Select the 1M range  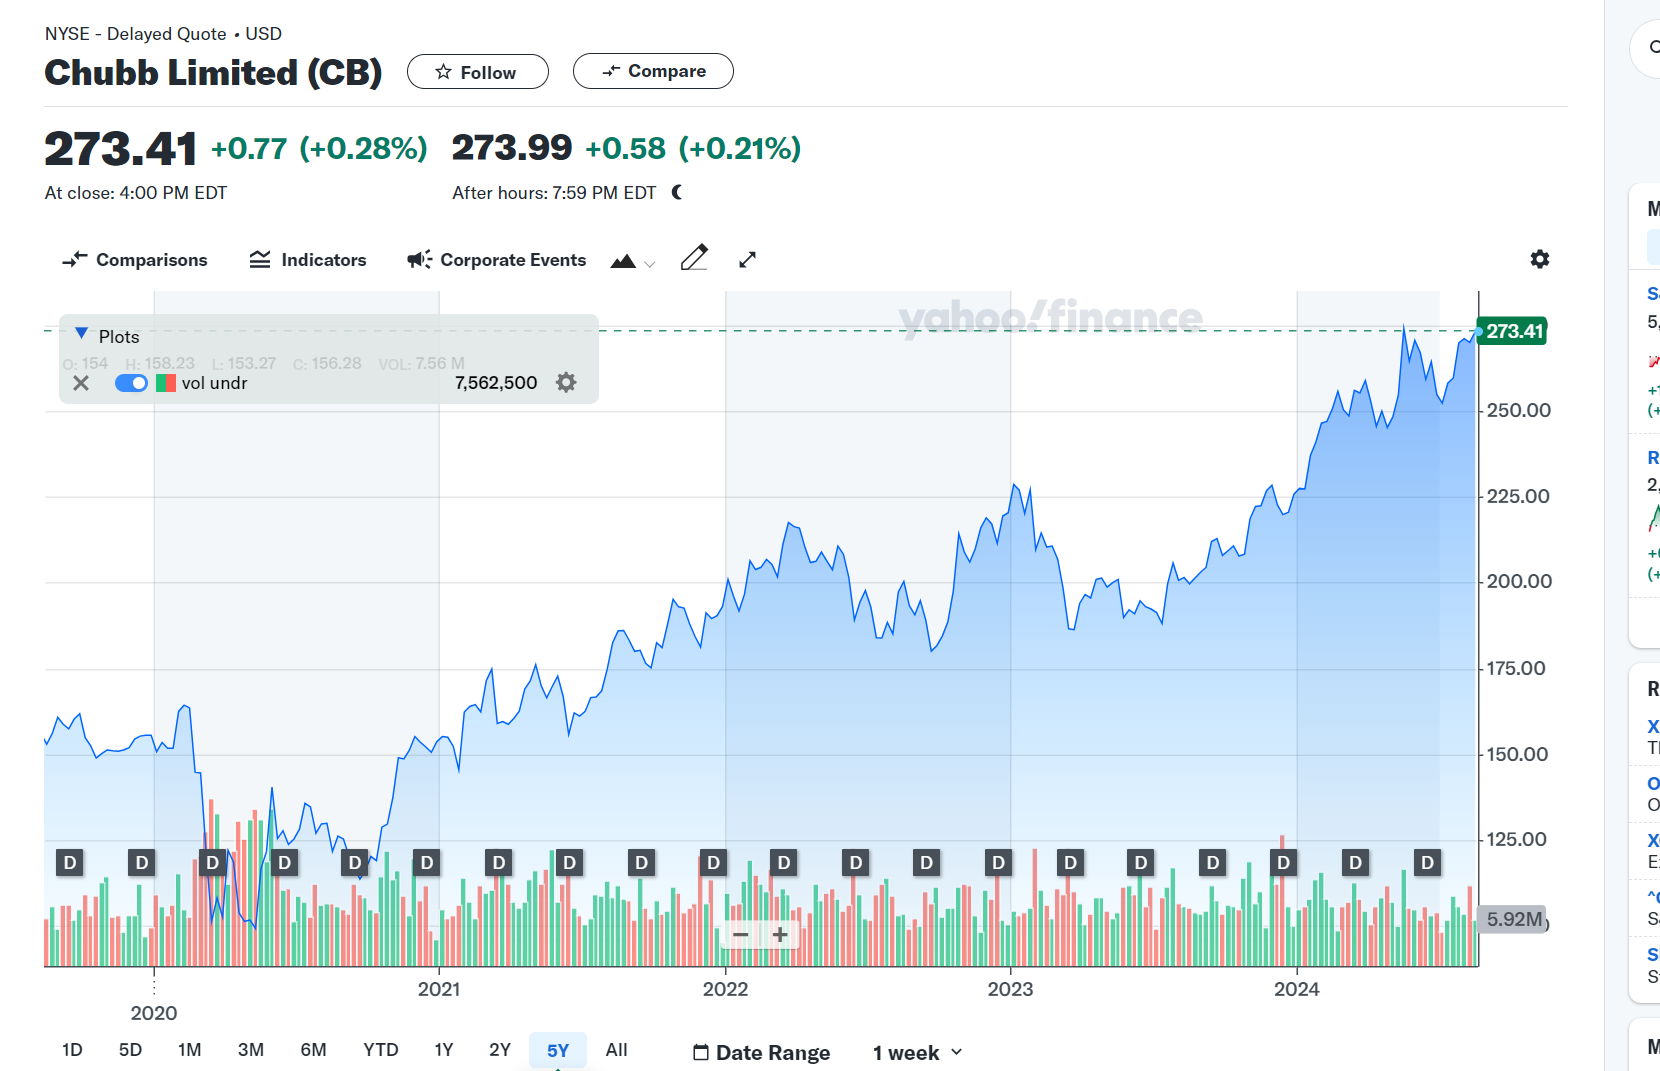pos(190,1050)
